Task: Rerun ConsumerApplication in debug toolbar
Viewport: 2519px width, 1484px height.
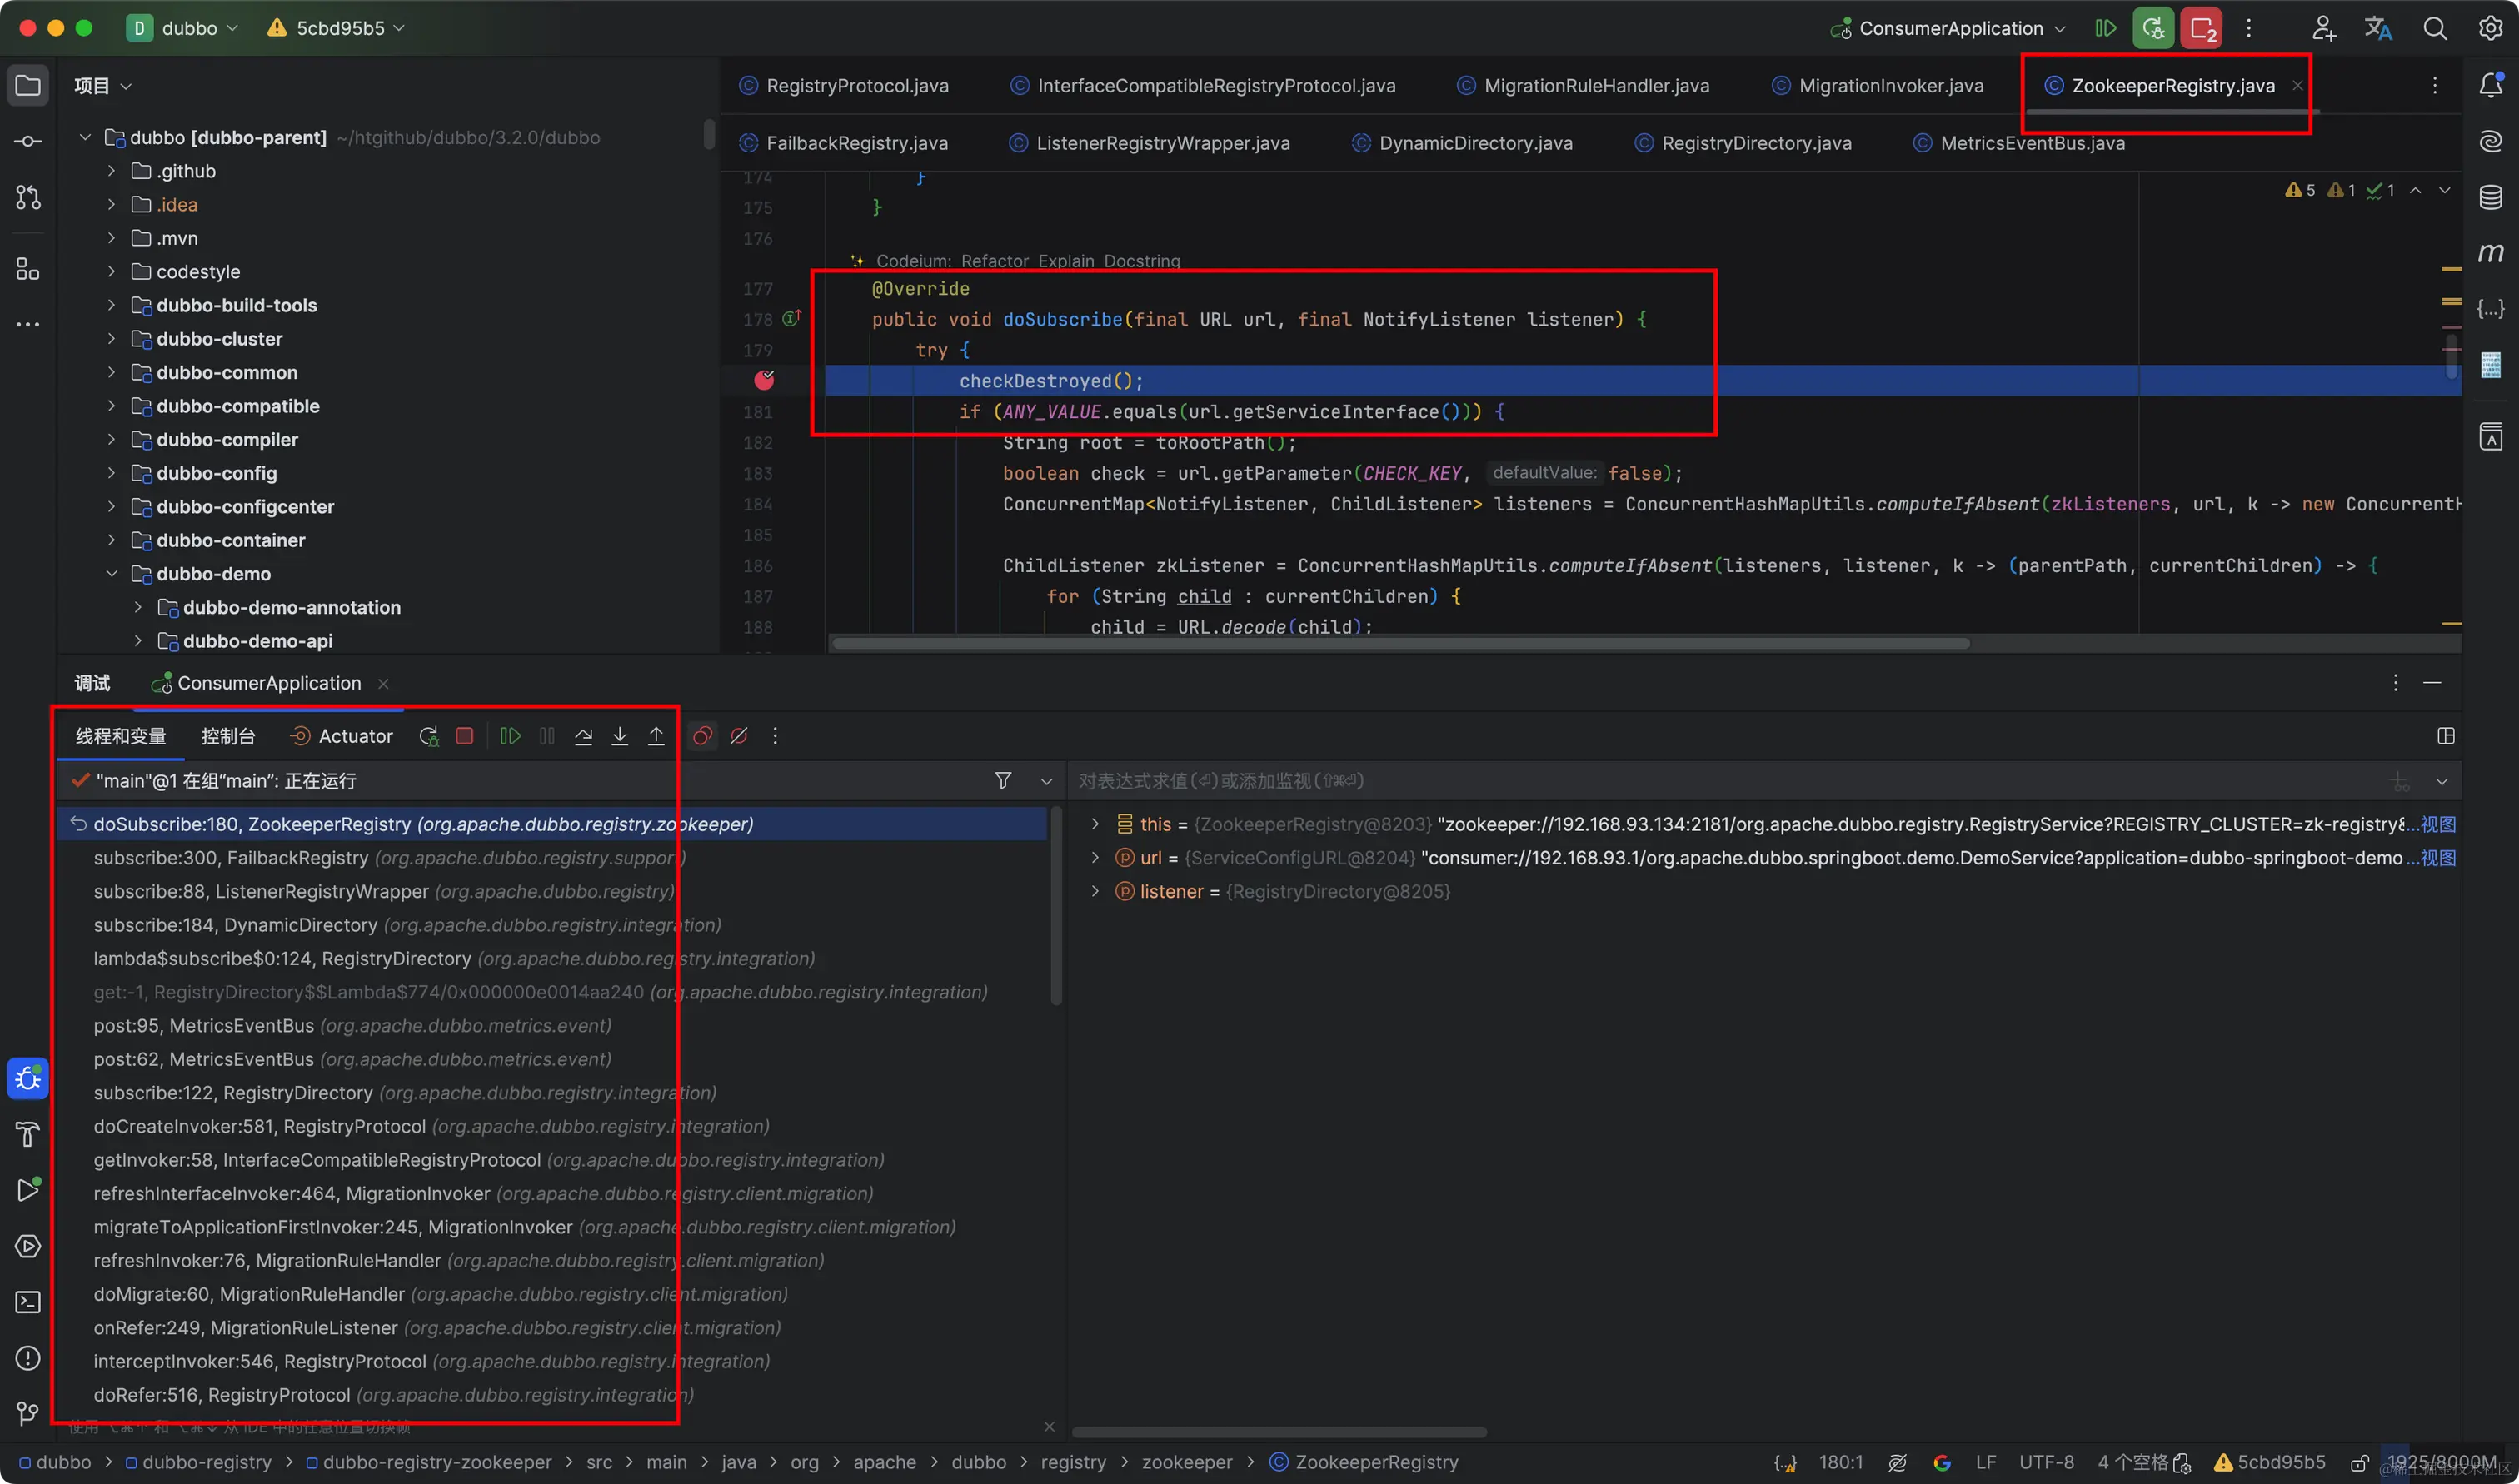Action: point(428,736)
